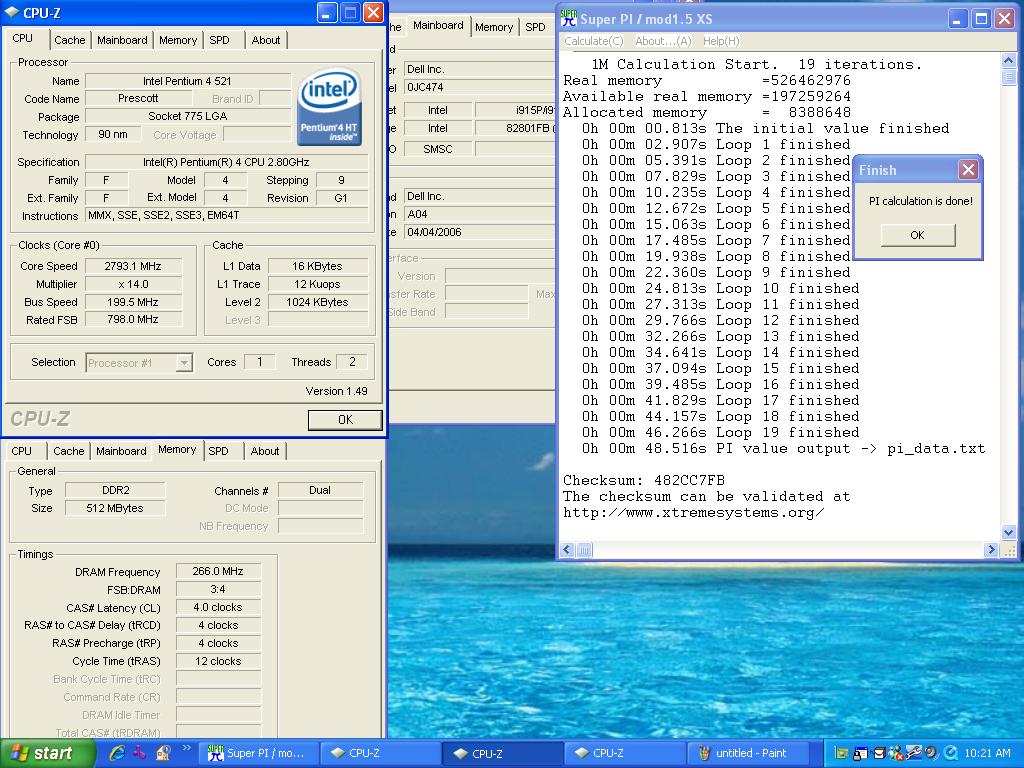
Task: Click the Name field 'Intel Pentium 4 521'
Action: tap(187, 81)
